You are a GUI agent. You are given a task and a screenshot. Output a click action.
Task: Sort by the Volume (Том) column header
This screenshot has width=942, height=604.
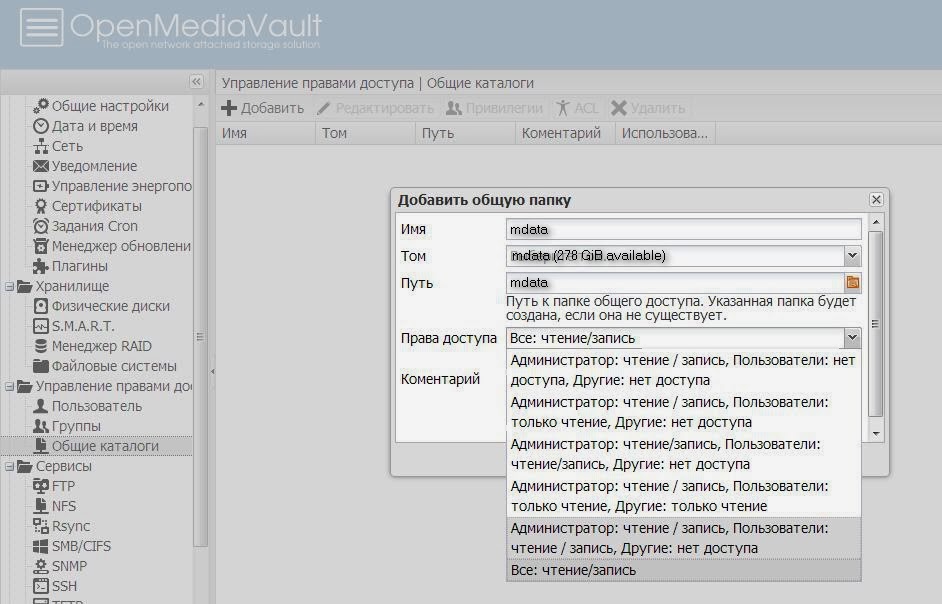point(365,133)
